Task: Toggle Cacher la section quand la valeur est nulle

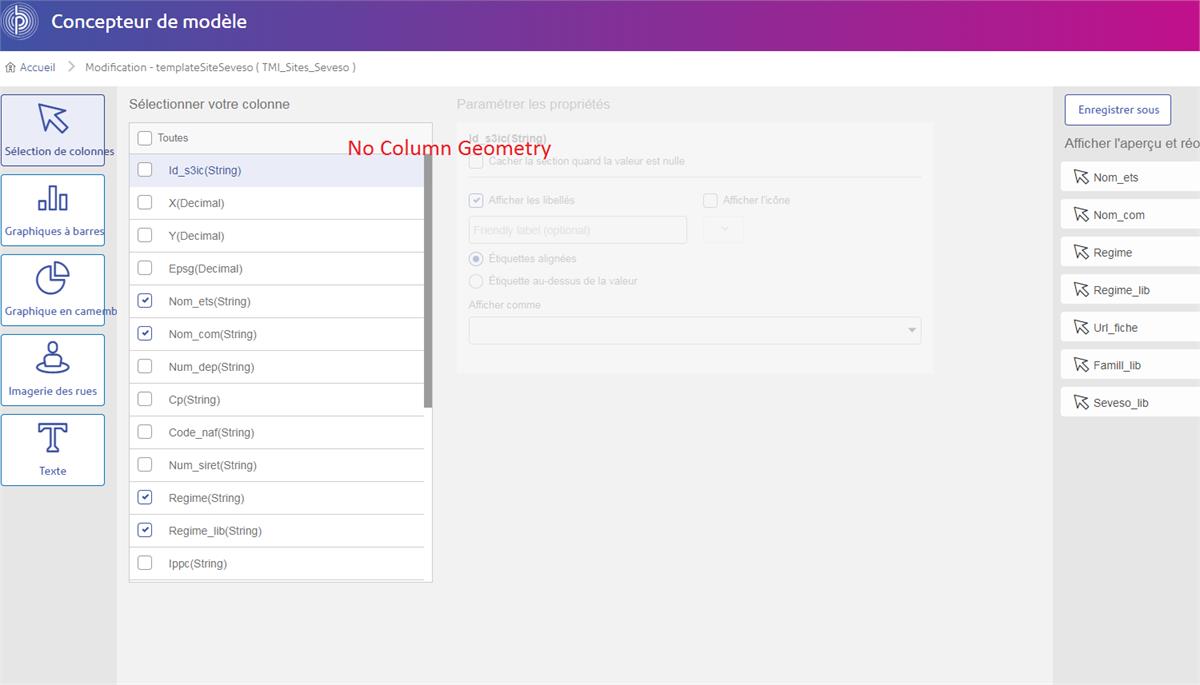Action: pyautogui.click(x=476, y=161)
